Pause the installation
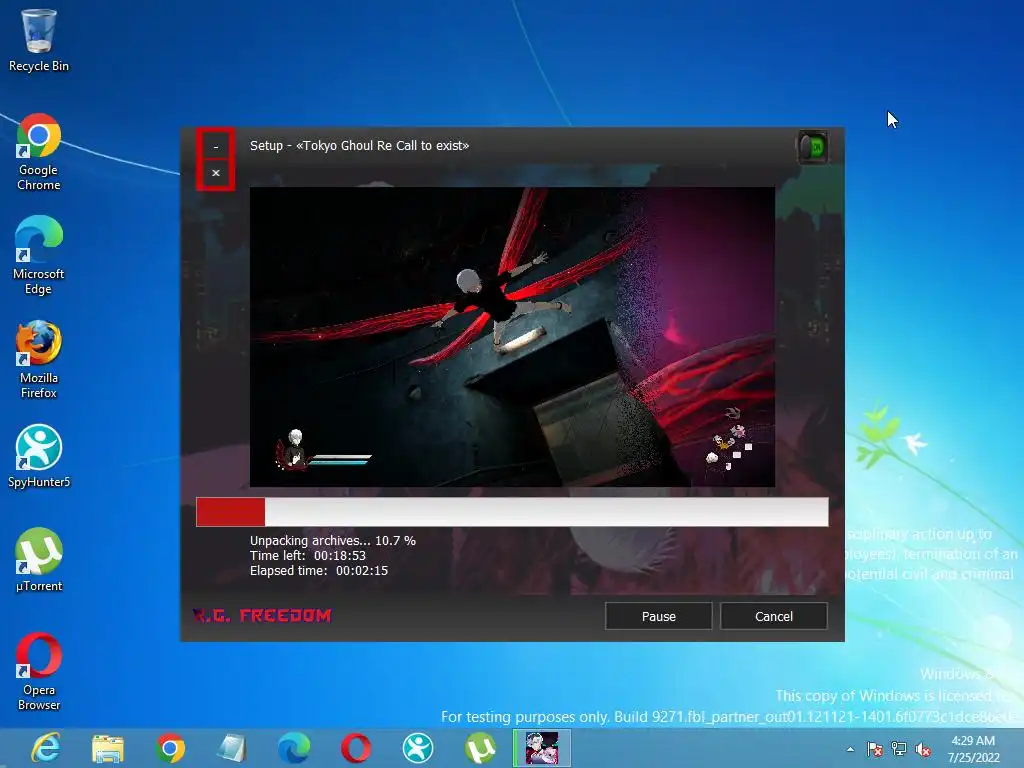 658,616
